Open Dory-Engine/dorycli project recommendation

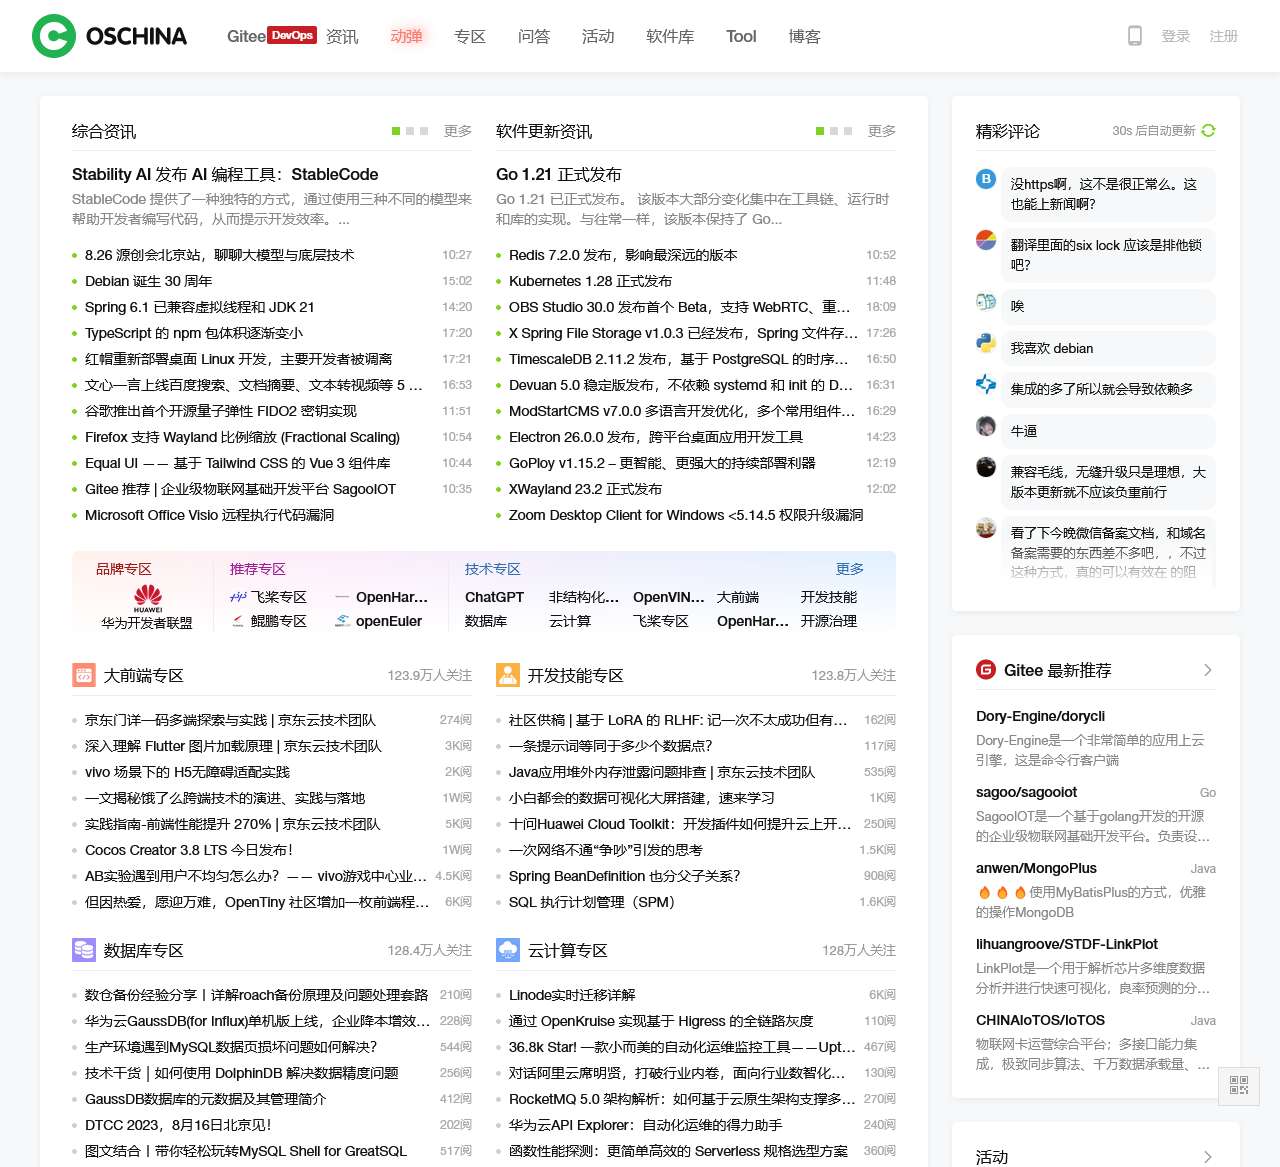coord(1040,716)
